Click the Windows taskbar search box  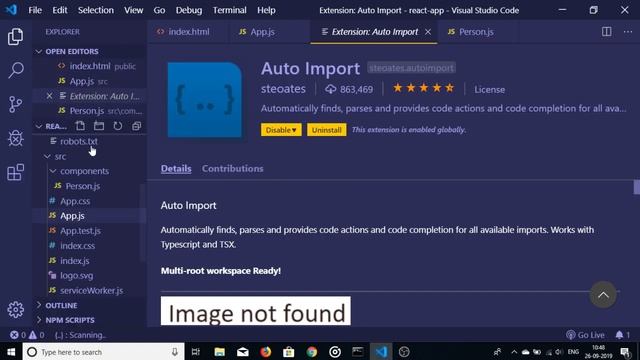(x=104, y=352)
